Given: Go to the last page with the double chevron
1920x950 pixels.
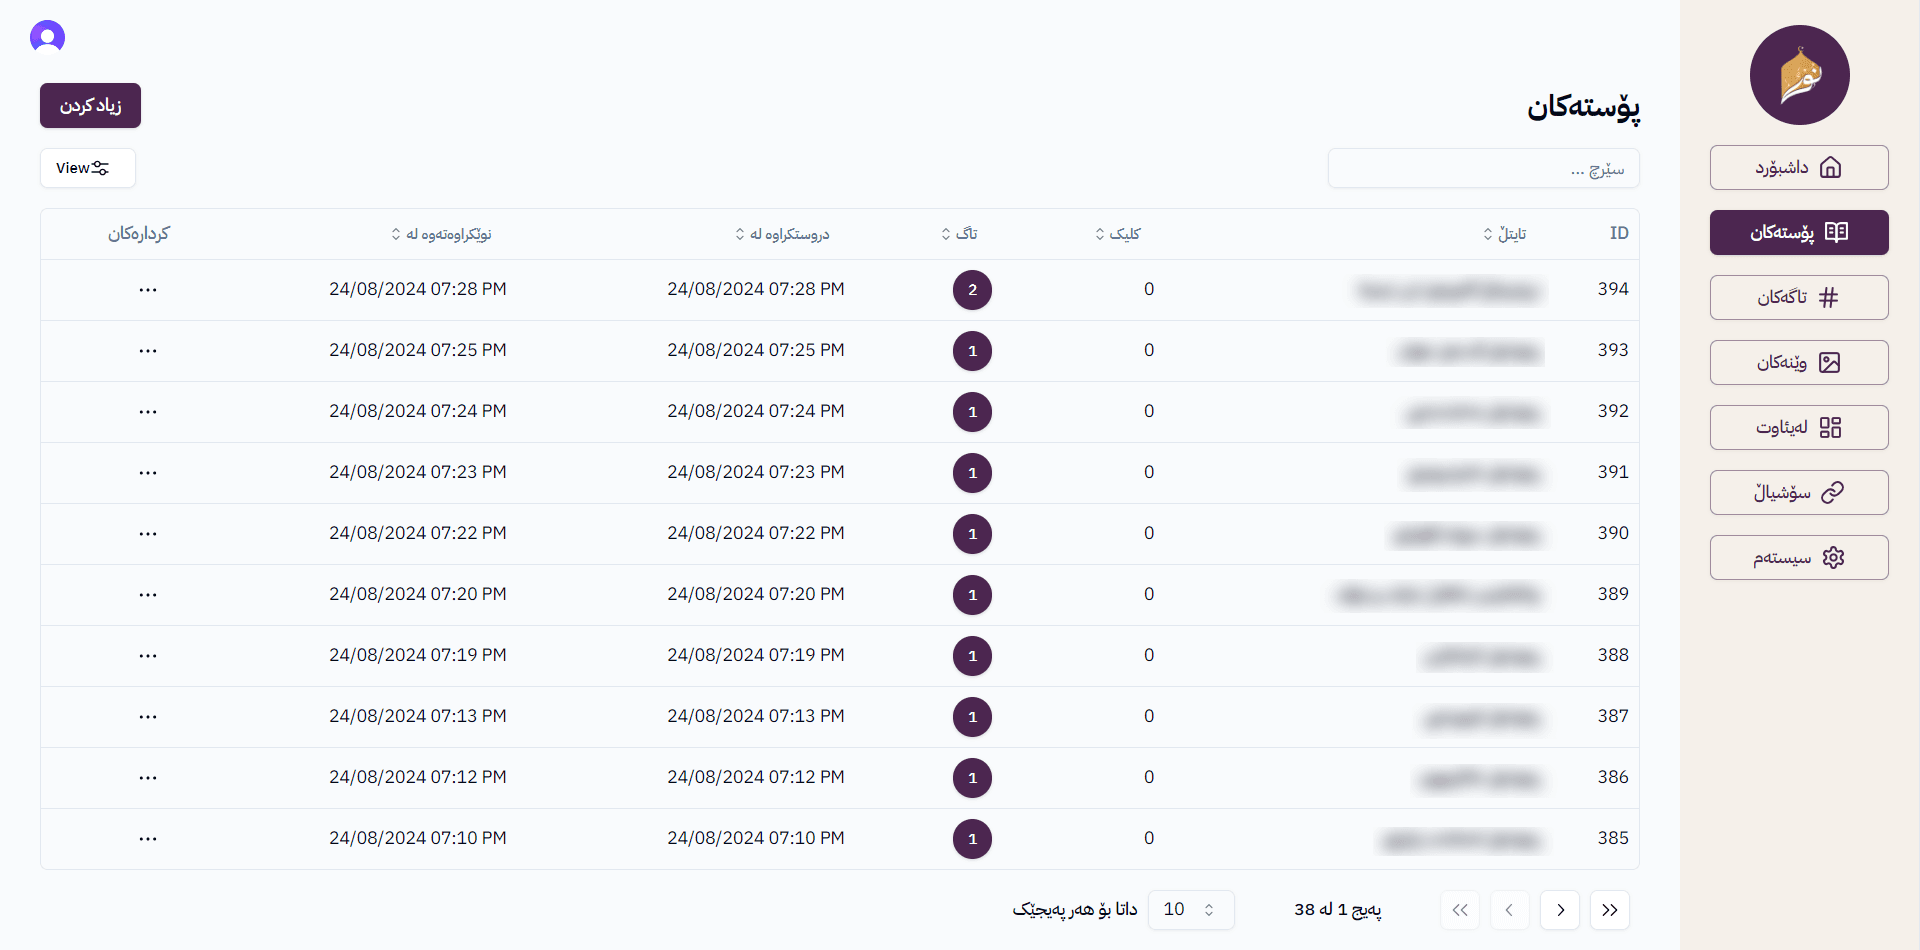Looking at the screenshot, I should coord(1610,910).
